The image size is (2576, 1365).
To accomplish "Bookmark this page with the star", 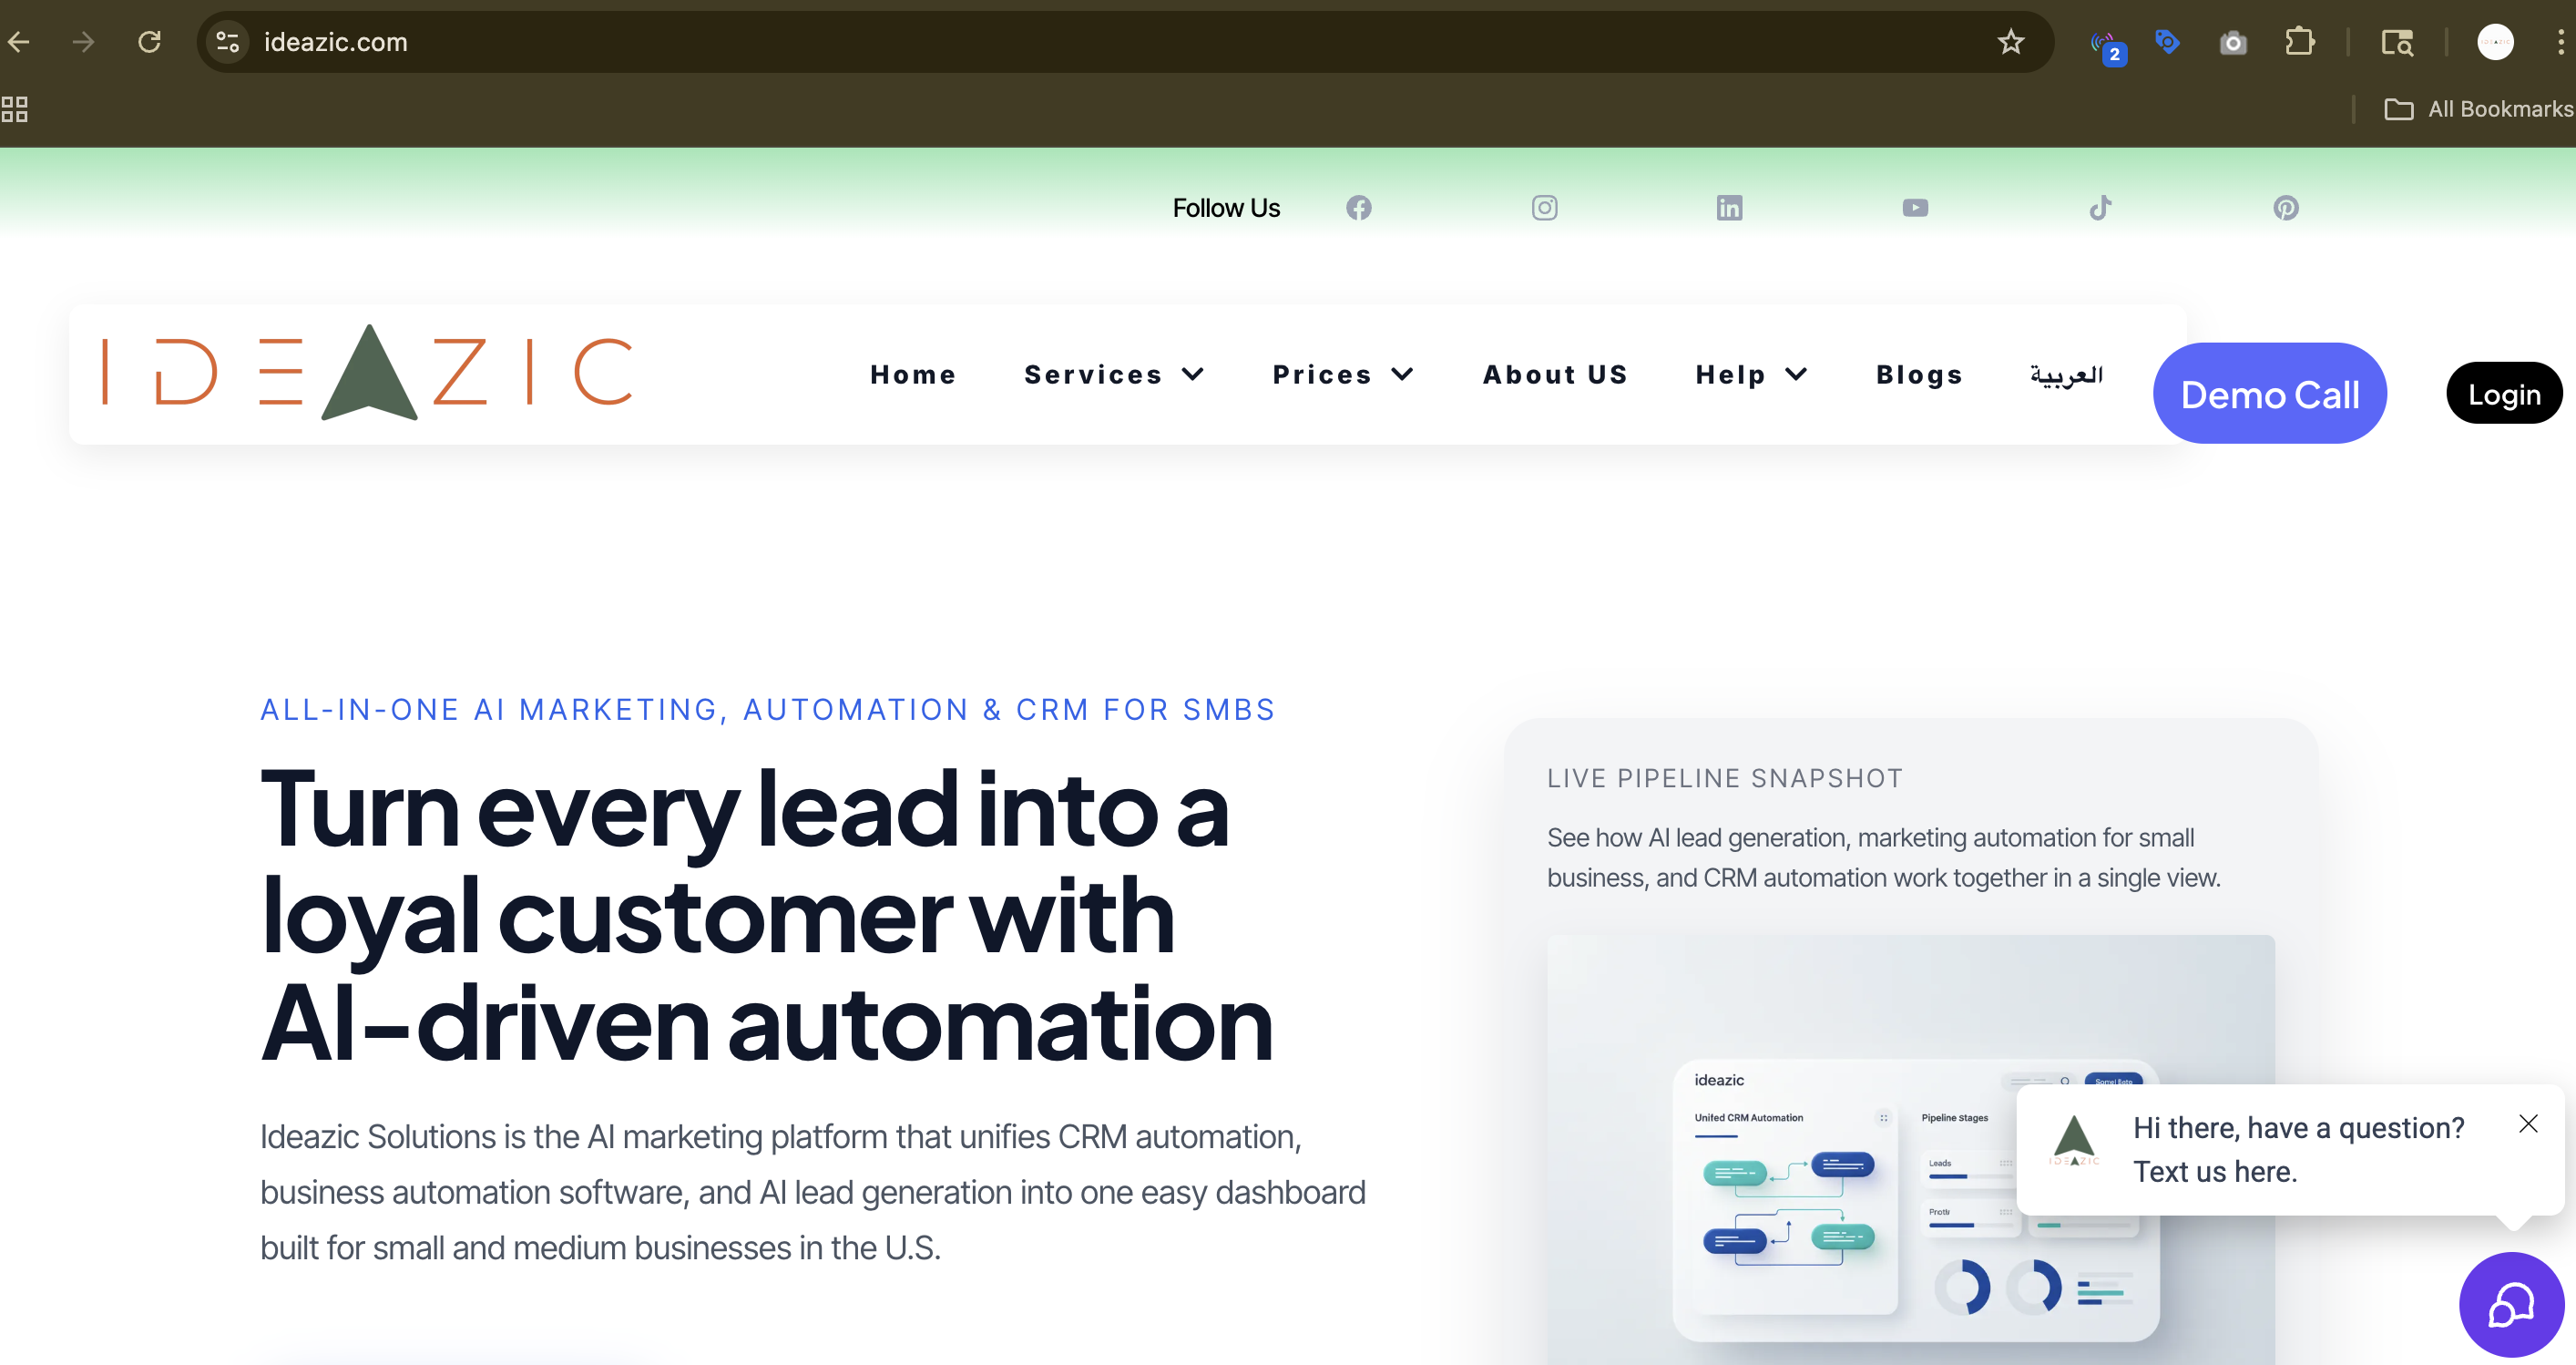I will pyautogui.click(x=2010, y=42).
